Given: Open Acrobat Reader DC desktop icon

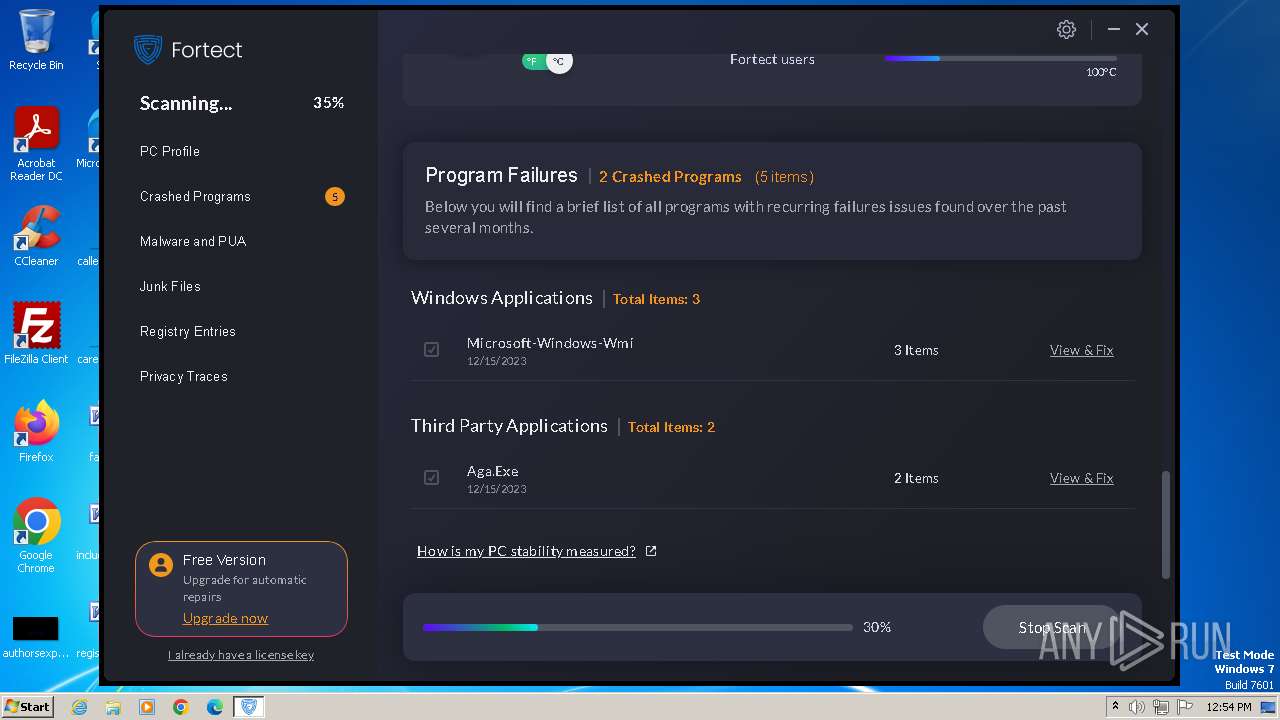Looking at the screenshot, I should 36,144.
